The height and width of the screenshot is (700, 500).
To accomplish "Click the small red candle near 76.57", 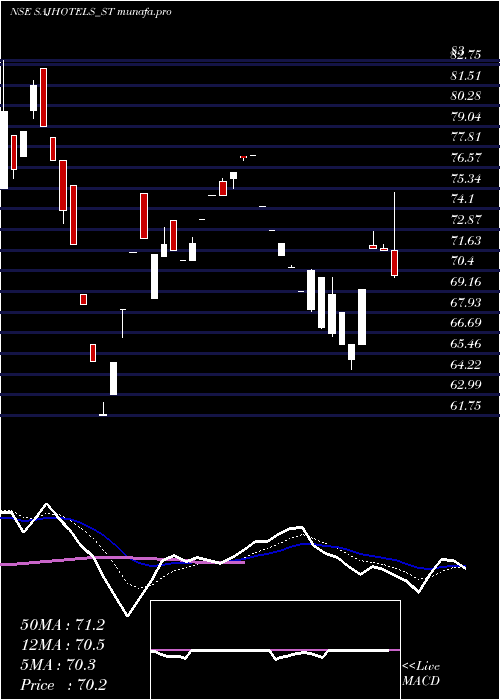I will (244, 157).
